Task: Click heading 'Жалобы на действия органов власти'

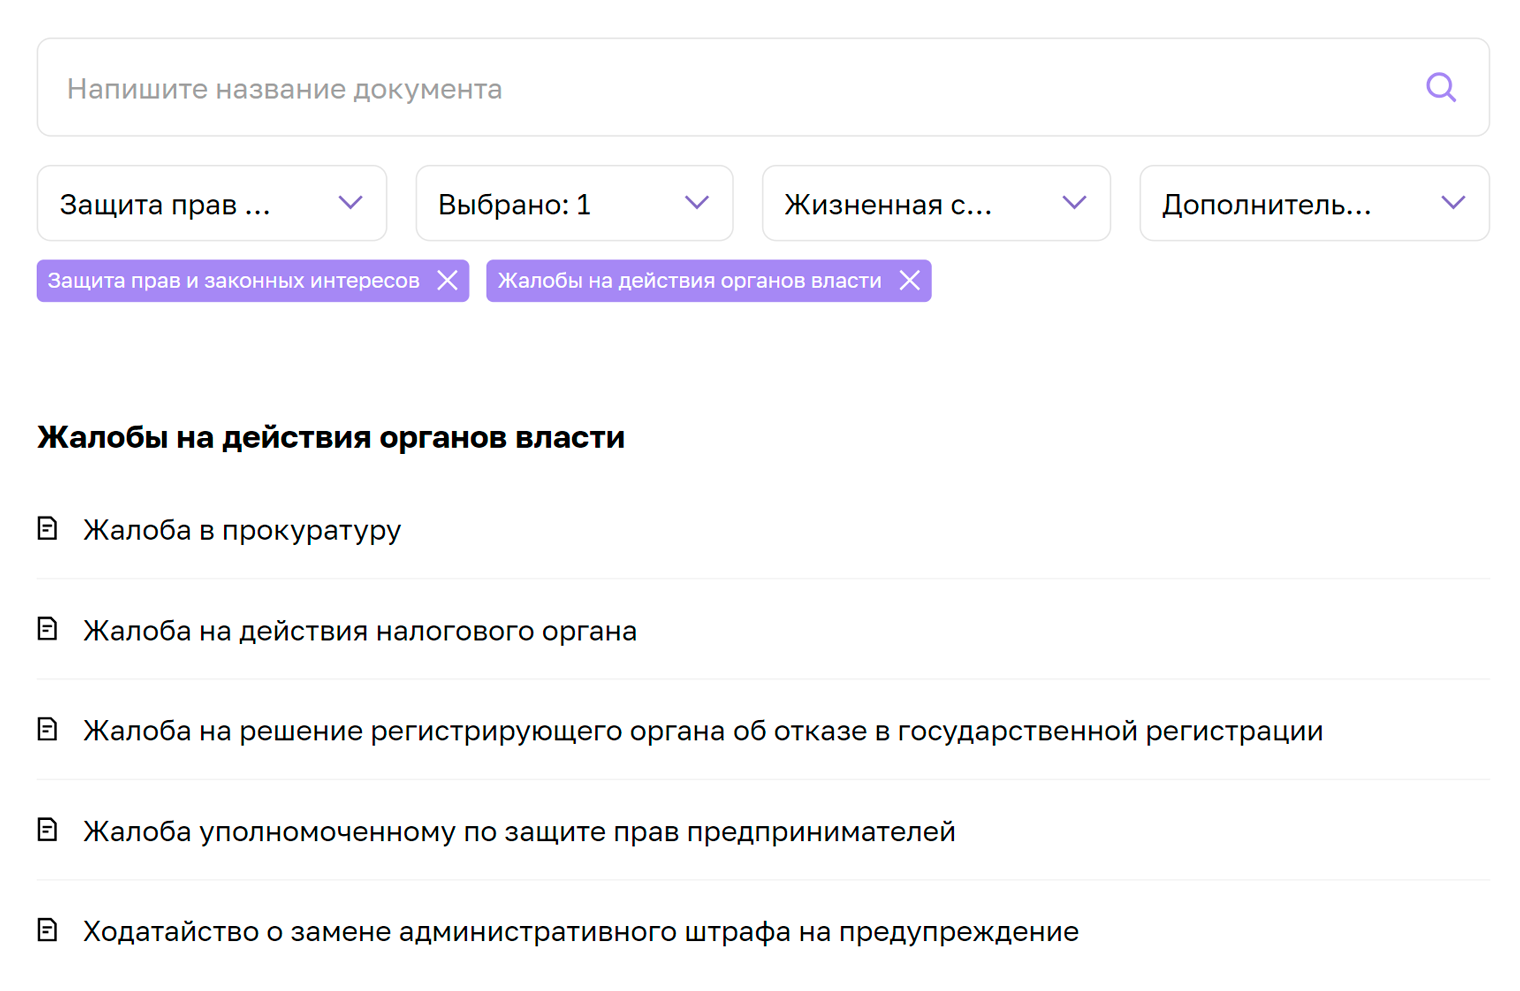Action: tap(331, 437)
